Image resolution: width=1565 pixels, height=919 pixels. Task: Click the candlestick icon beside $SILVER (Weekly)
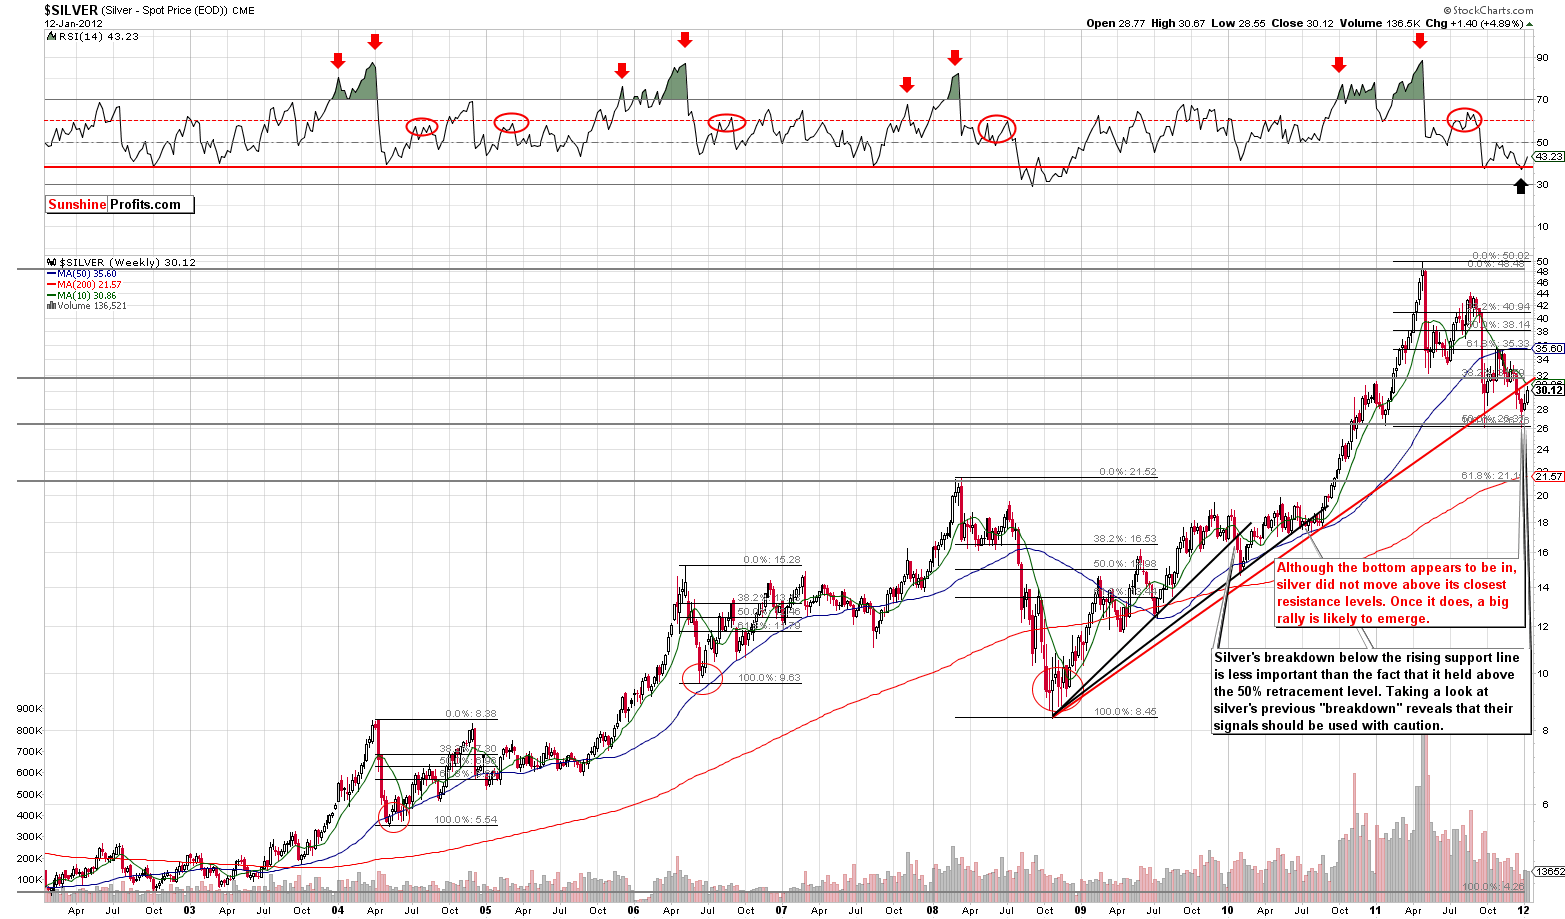coord(49,262)
